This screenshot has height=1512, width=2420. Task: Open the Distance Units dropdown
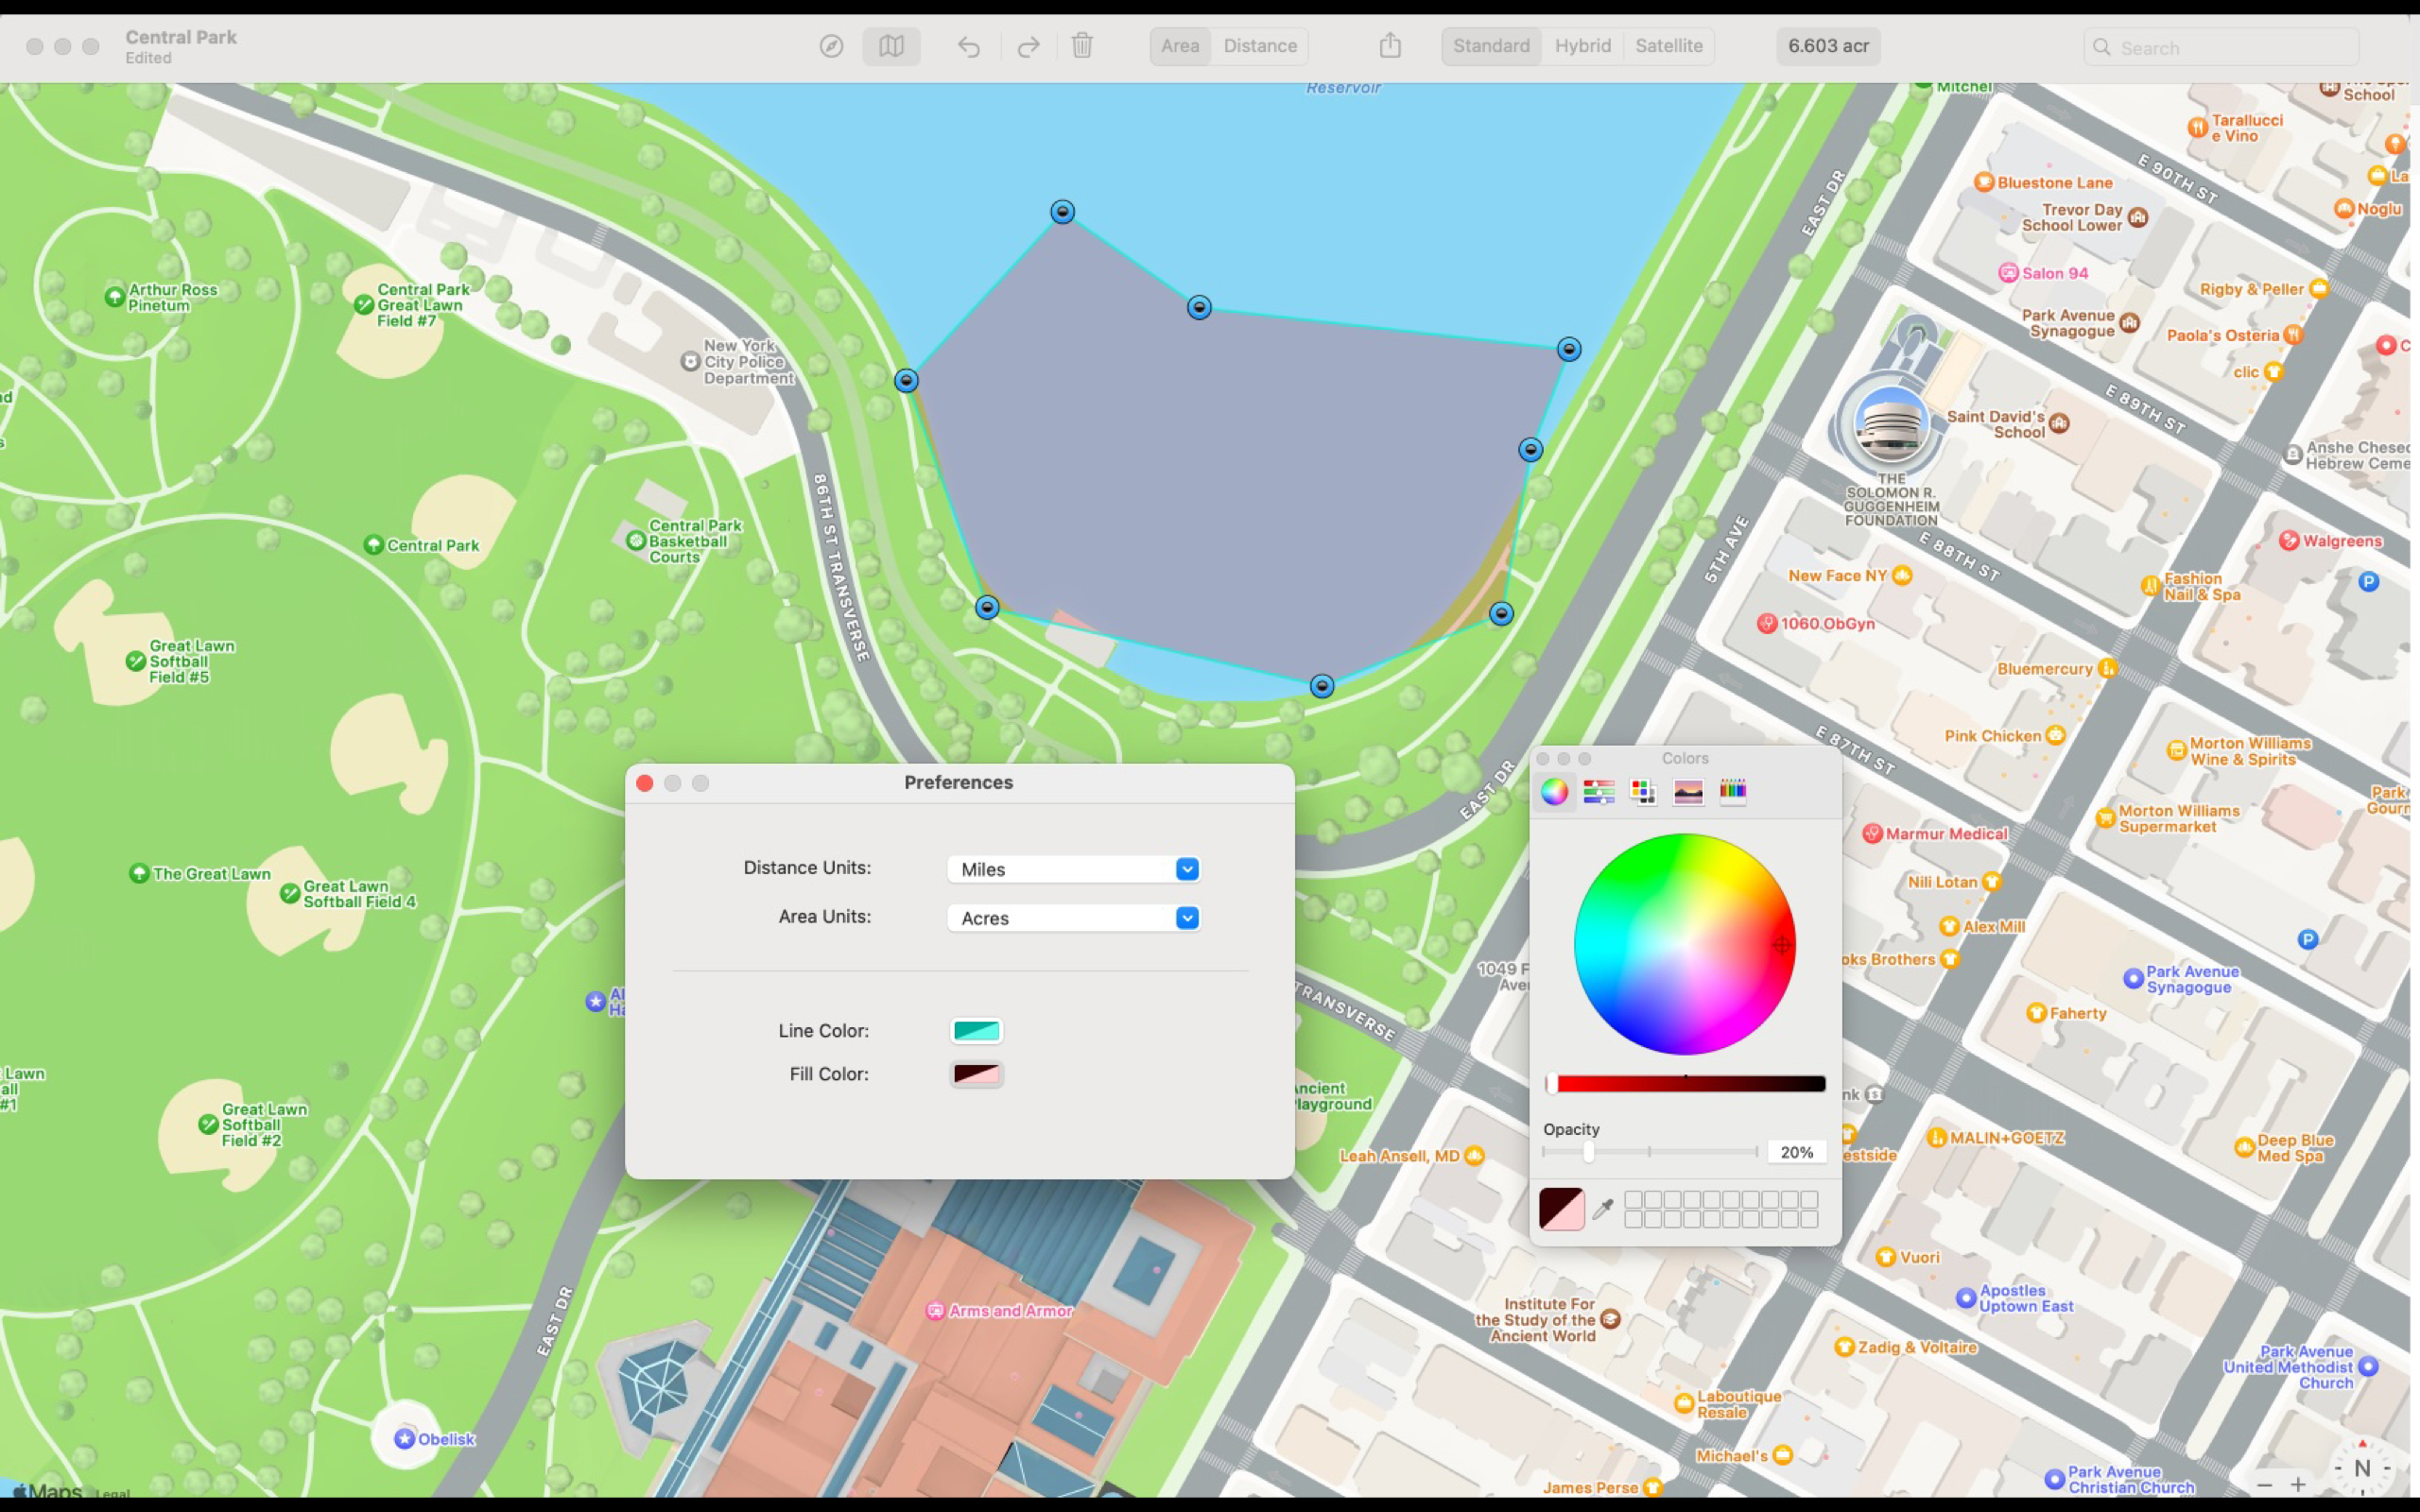pos(1074,869)
